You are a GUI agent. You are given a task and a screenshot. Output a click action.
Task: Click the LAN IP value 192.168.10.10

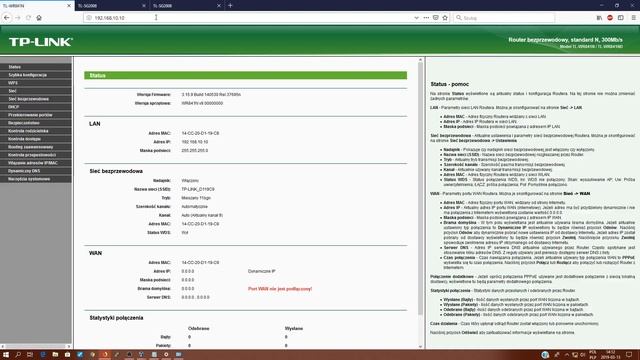coord(195,142)
